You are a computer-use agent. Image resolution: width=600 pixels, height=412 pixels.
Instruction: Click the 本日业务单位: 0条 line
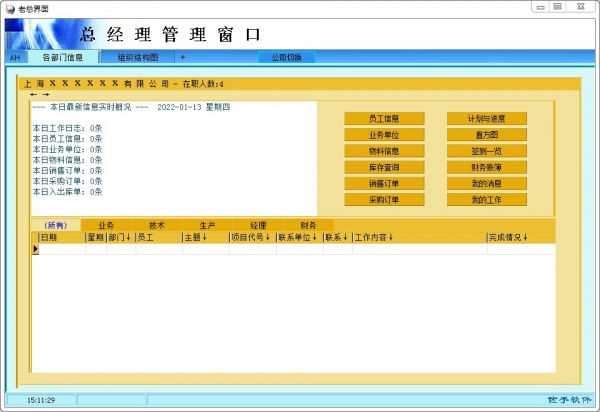click(67, 150)
